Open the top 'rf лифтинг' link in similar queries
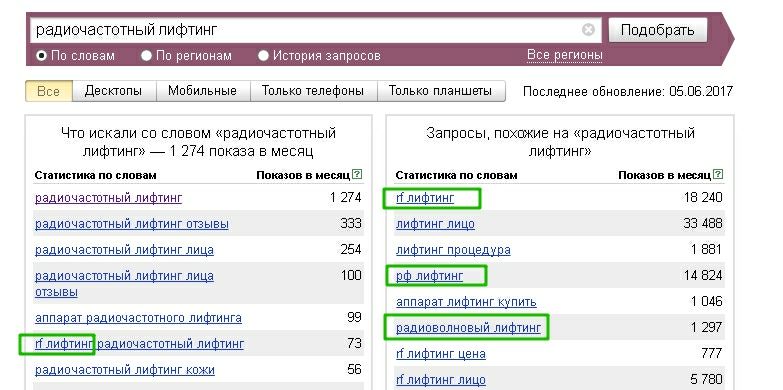This screenshot has height=390, width=783. pos(425,198)
